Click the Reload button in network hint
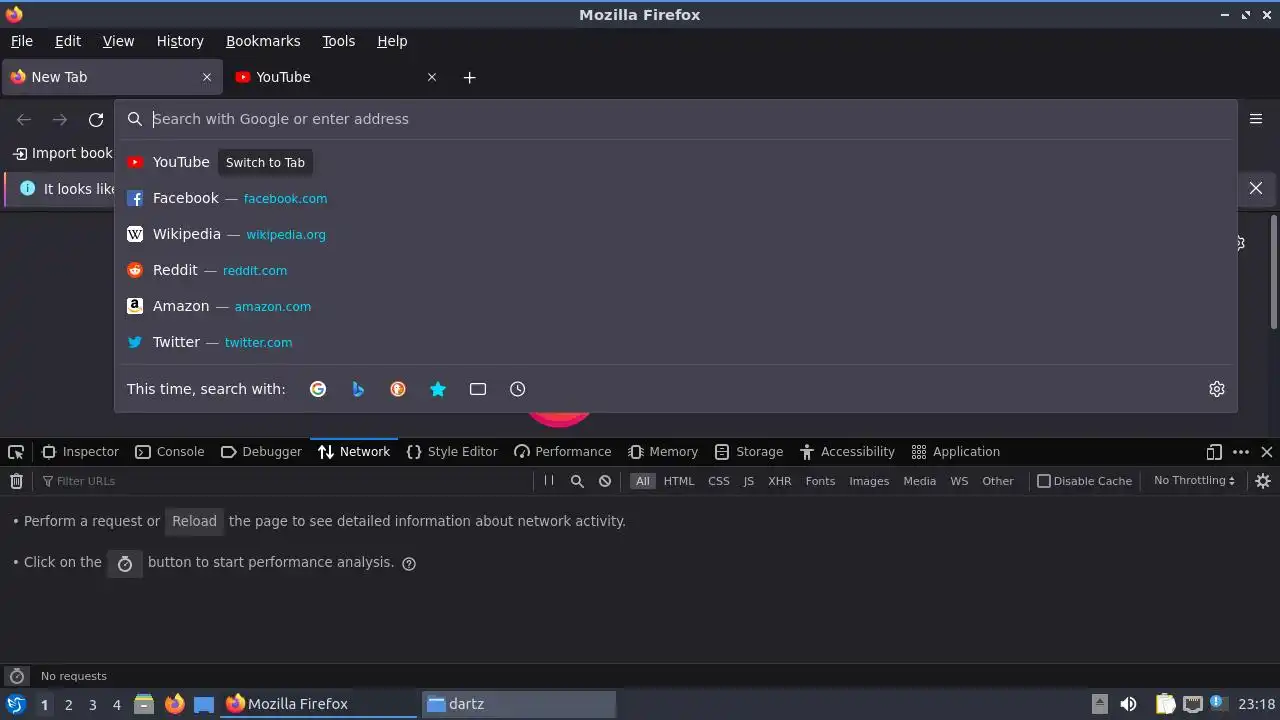 194,521
